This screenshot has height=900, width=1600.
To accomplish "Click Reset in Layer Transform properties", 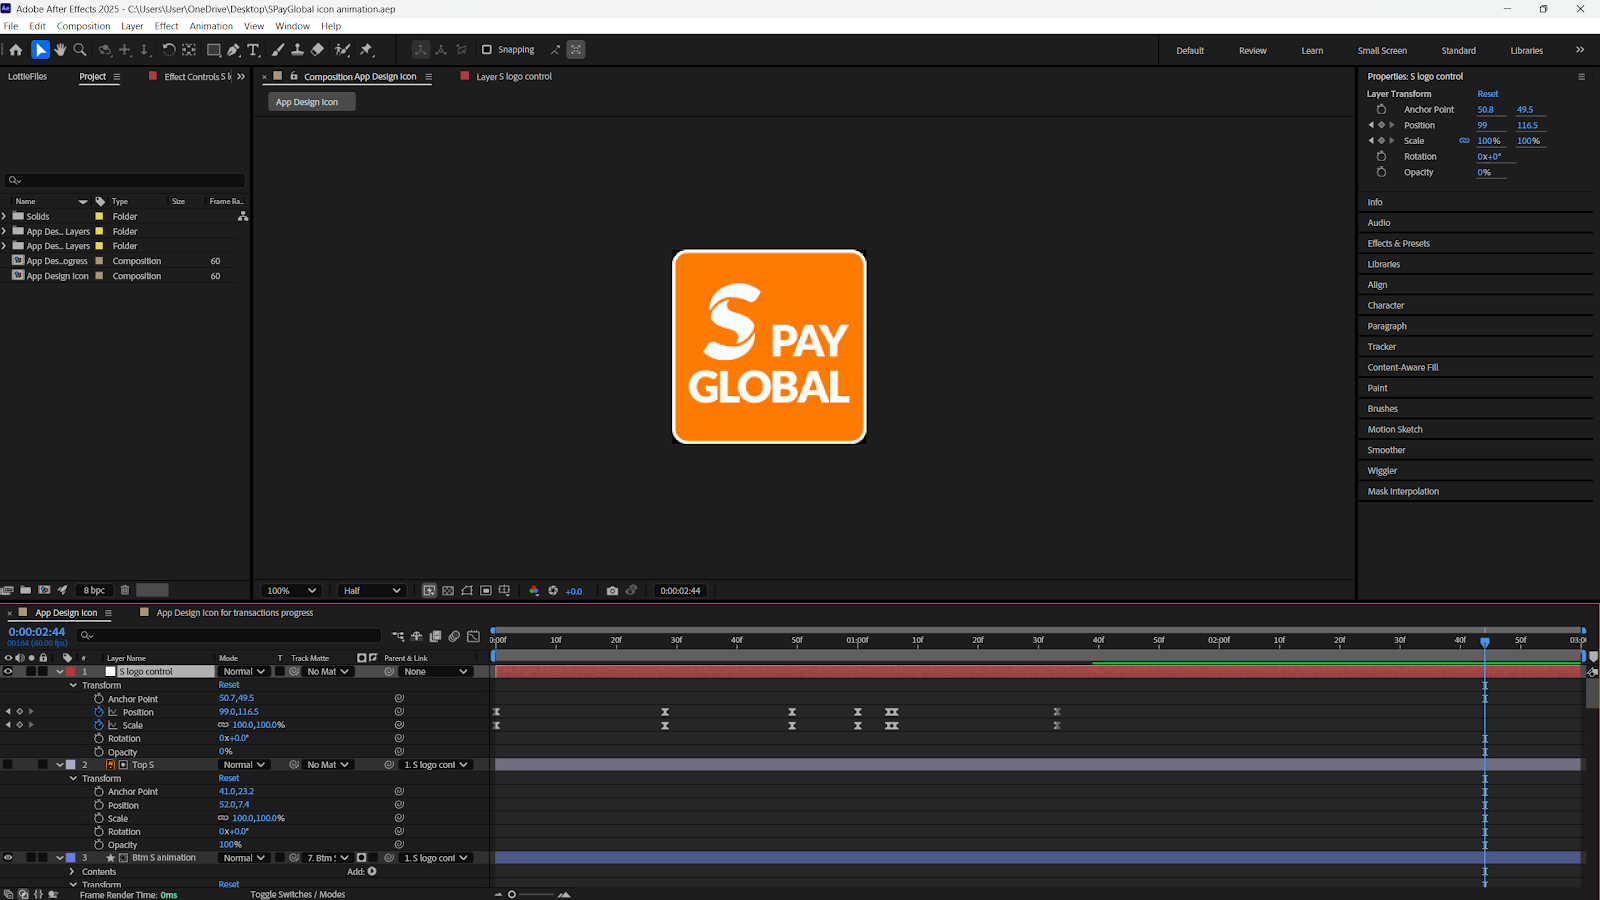I will (x=1488, y=94).
